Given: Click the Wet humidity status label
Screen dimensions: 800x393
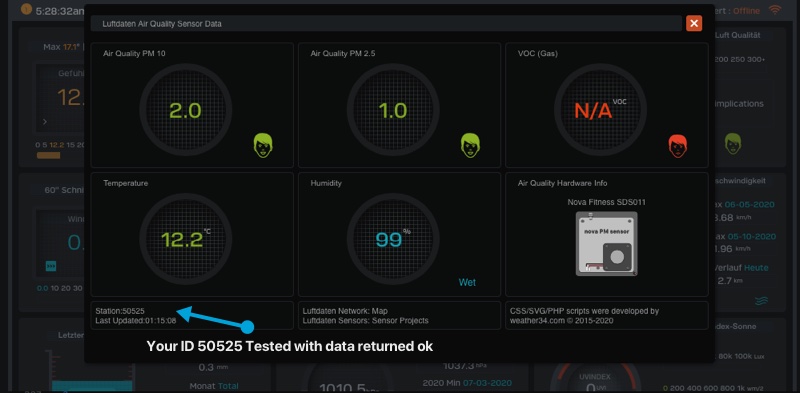Looking at the screenshot, I should click(x=467, y=282).
